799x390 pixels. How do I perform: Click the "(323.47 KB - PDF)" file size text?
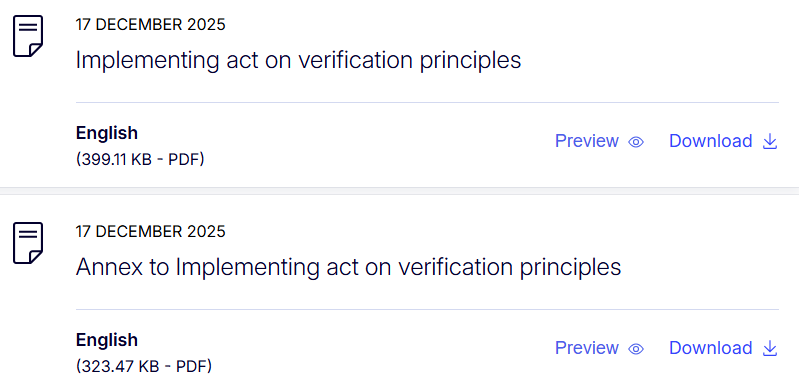tap(144, 366)
